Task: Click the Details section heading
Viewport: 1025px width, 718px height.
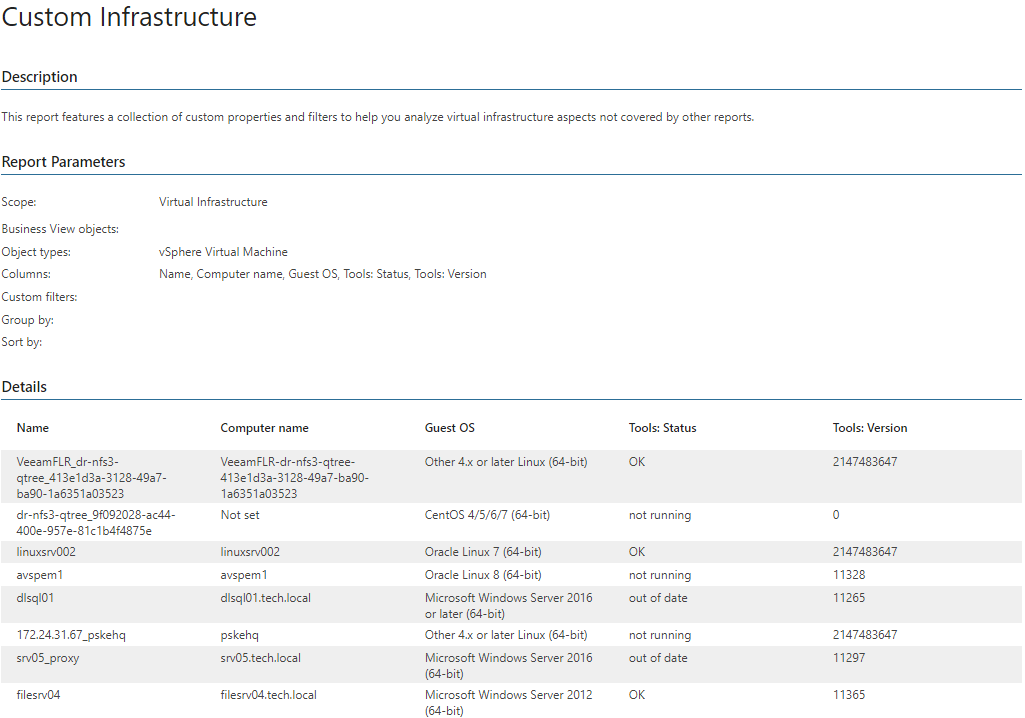Action: (x=24, y=387)
